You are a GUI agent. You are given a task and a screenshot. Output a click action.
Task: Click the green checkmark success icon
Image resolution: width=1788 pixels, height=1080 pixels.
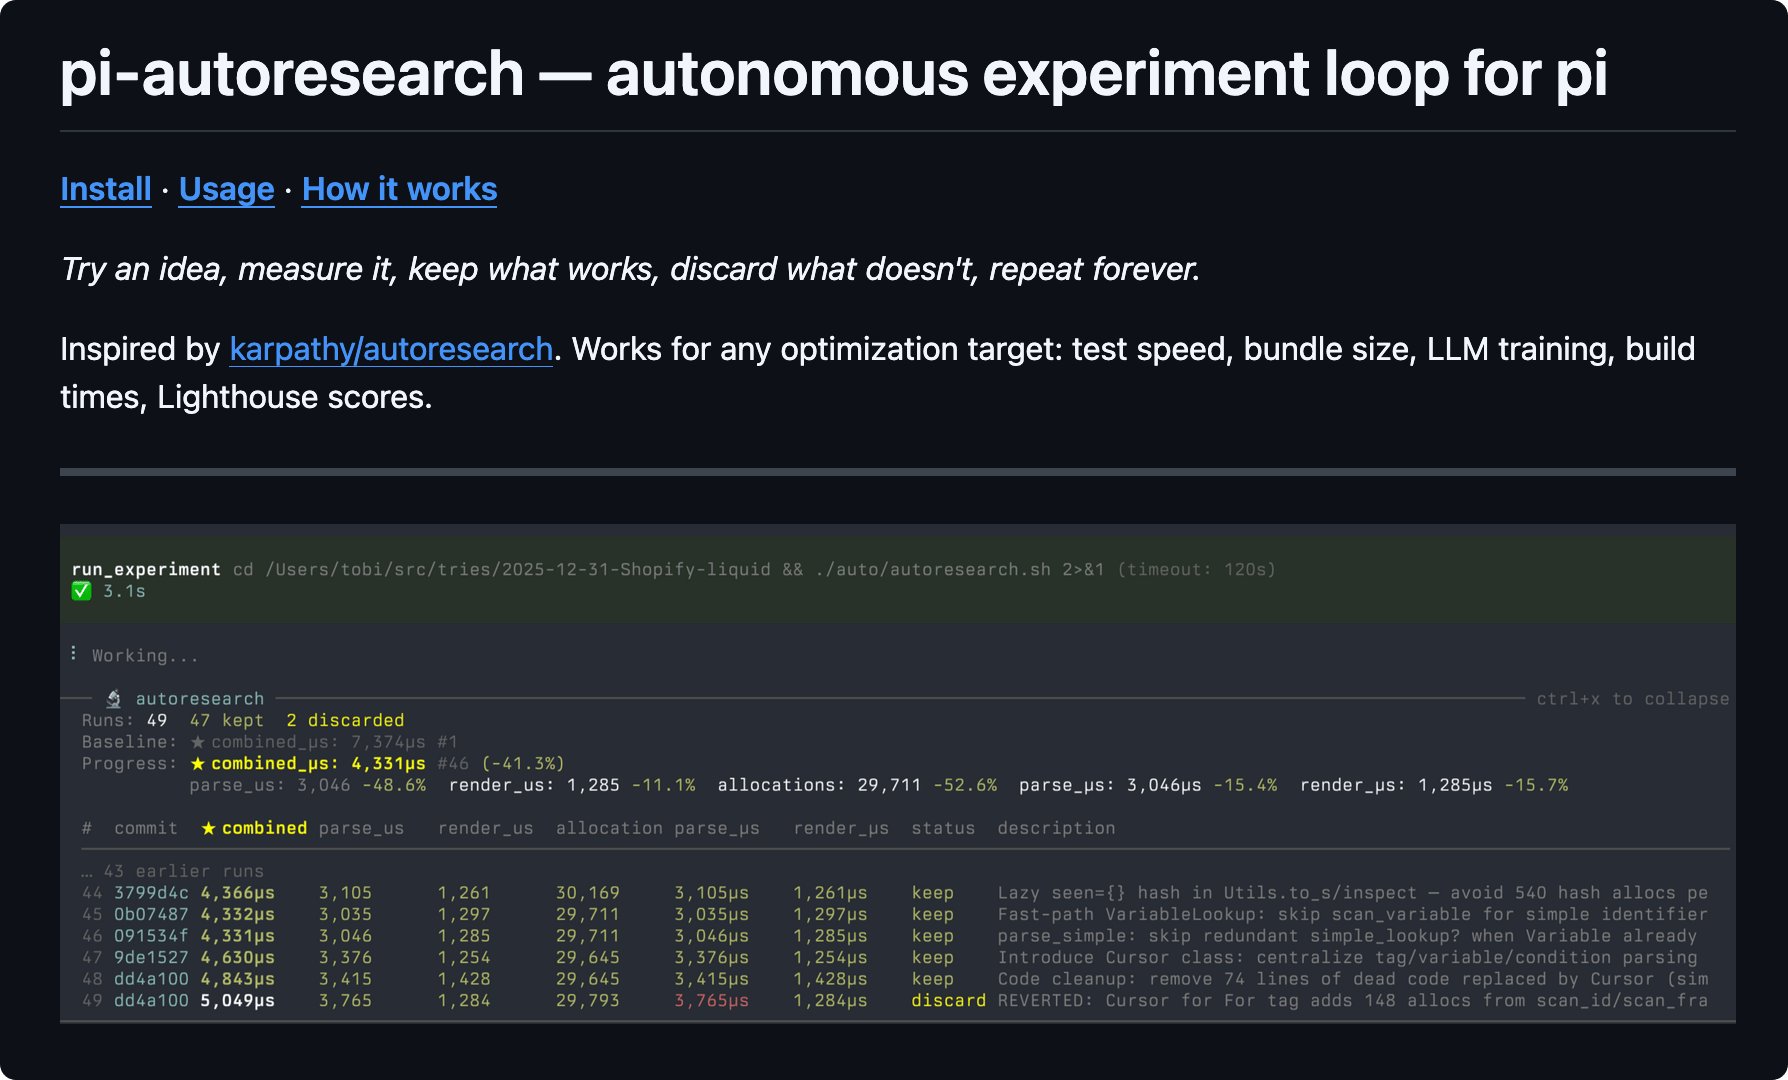[82, 591]
